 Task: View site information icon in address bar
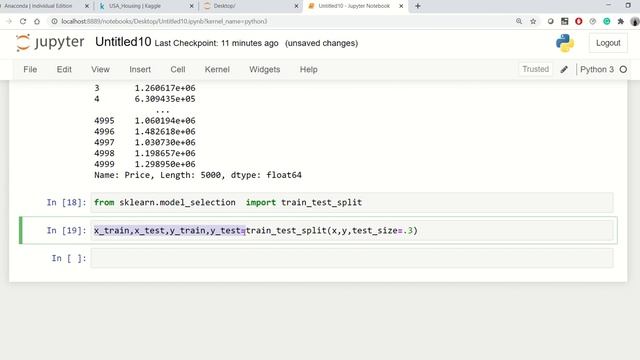(x=54, y=21)
